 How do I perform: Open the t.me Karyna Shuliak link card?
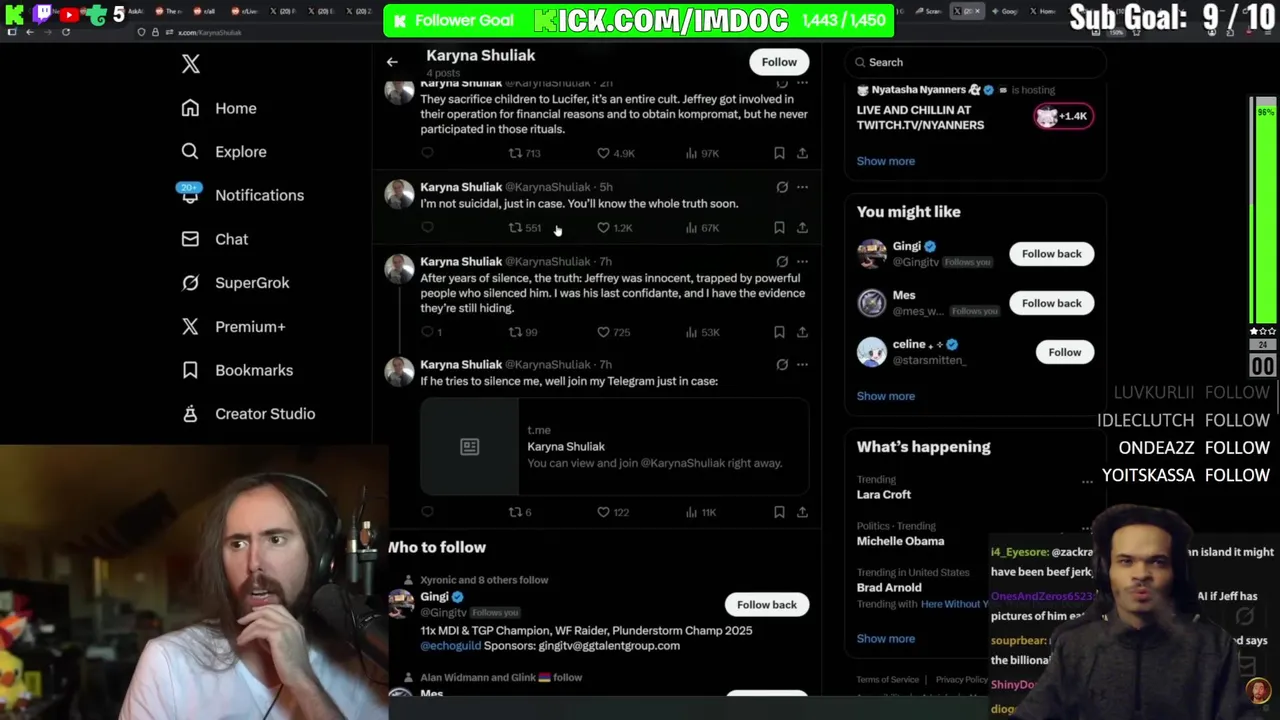click(614, 446)
